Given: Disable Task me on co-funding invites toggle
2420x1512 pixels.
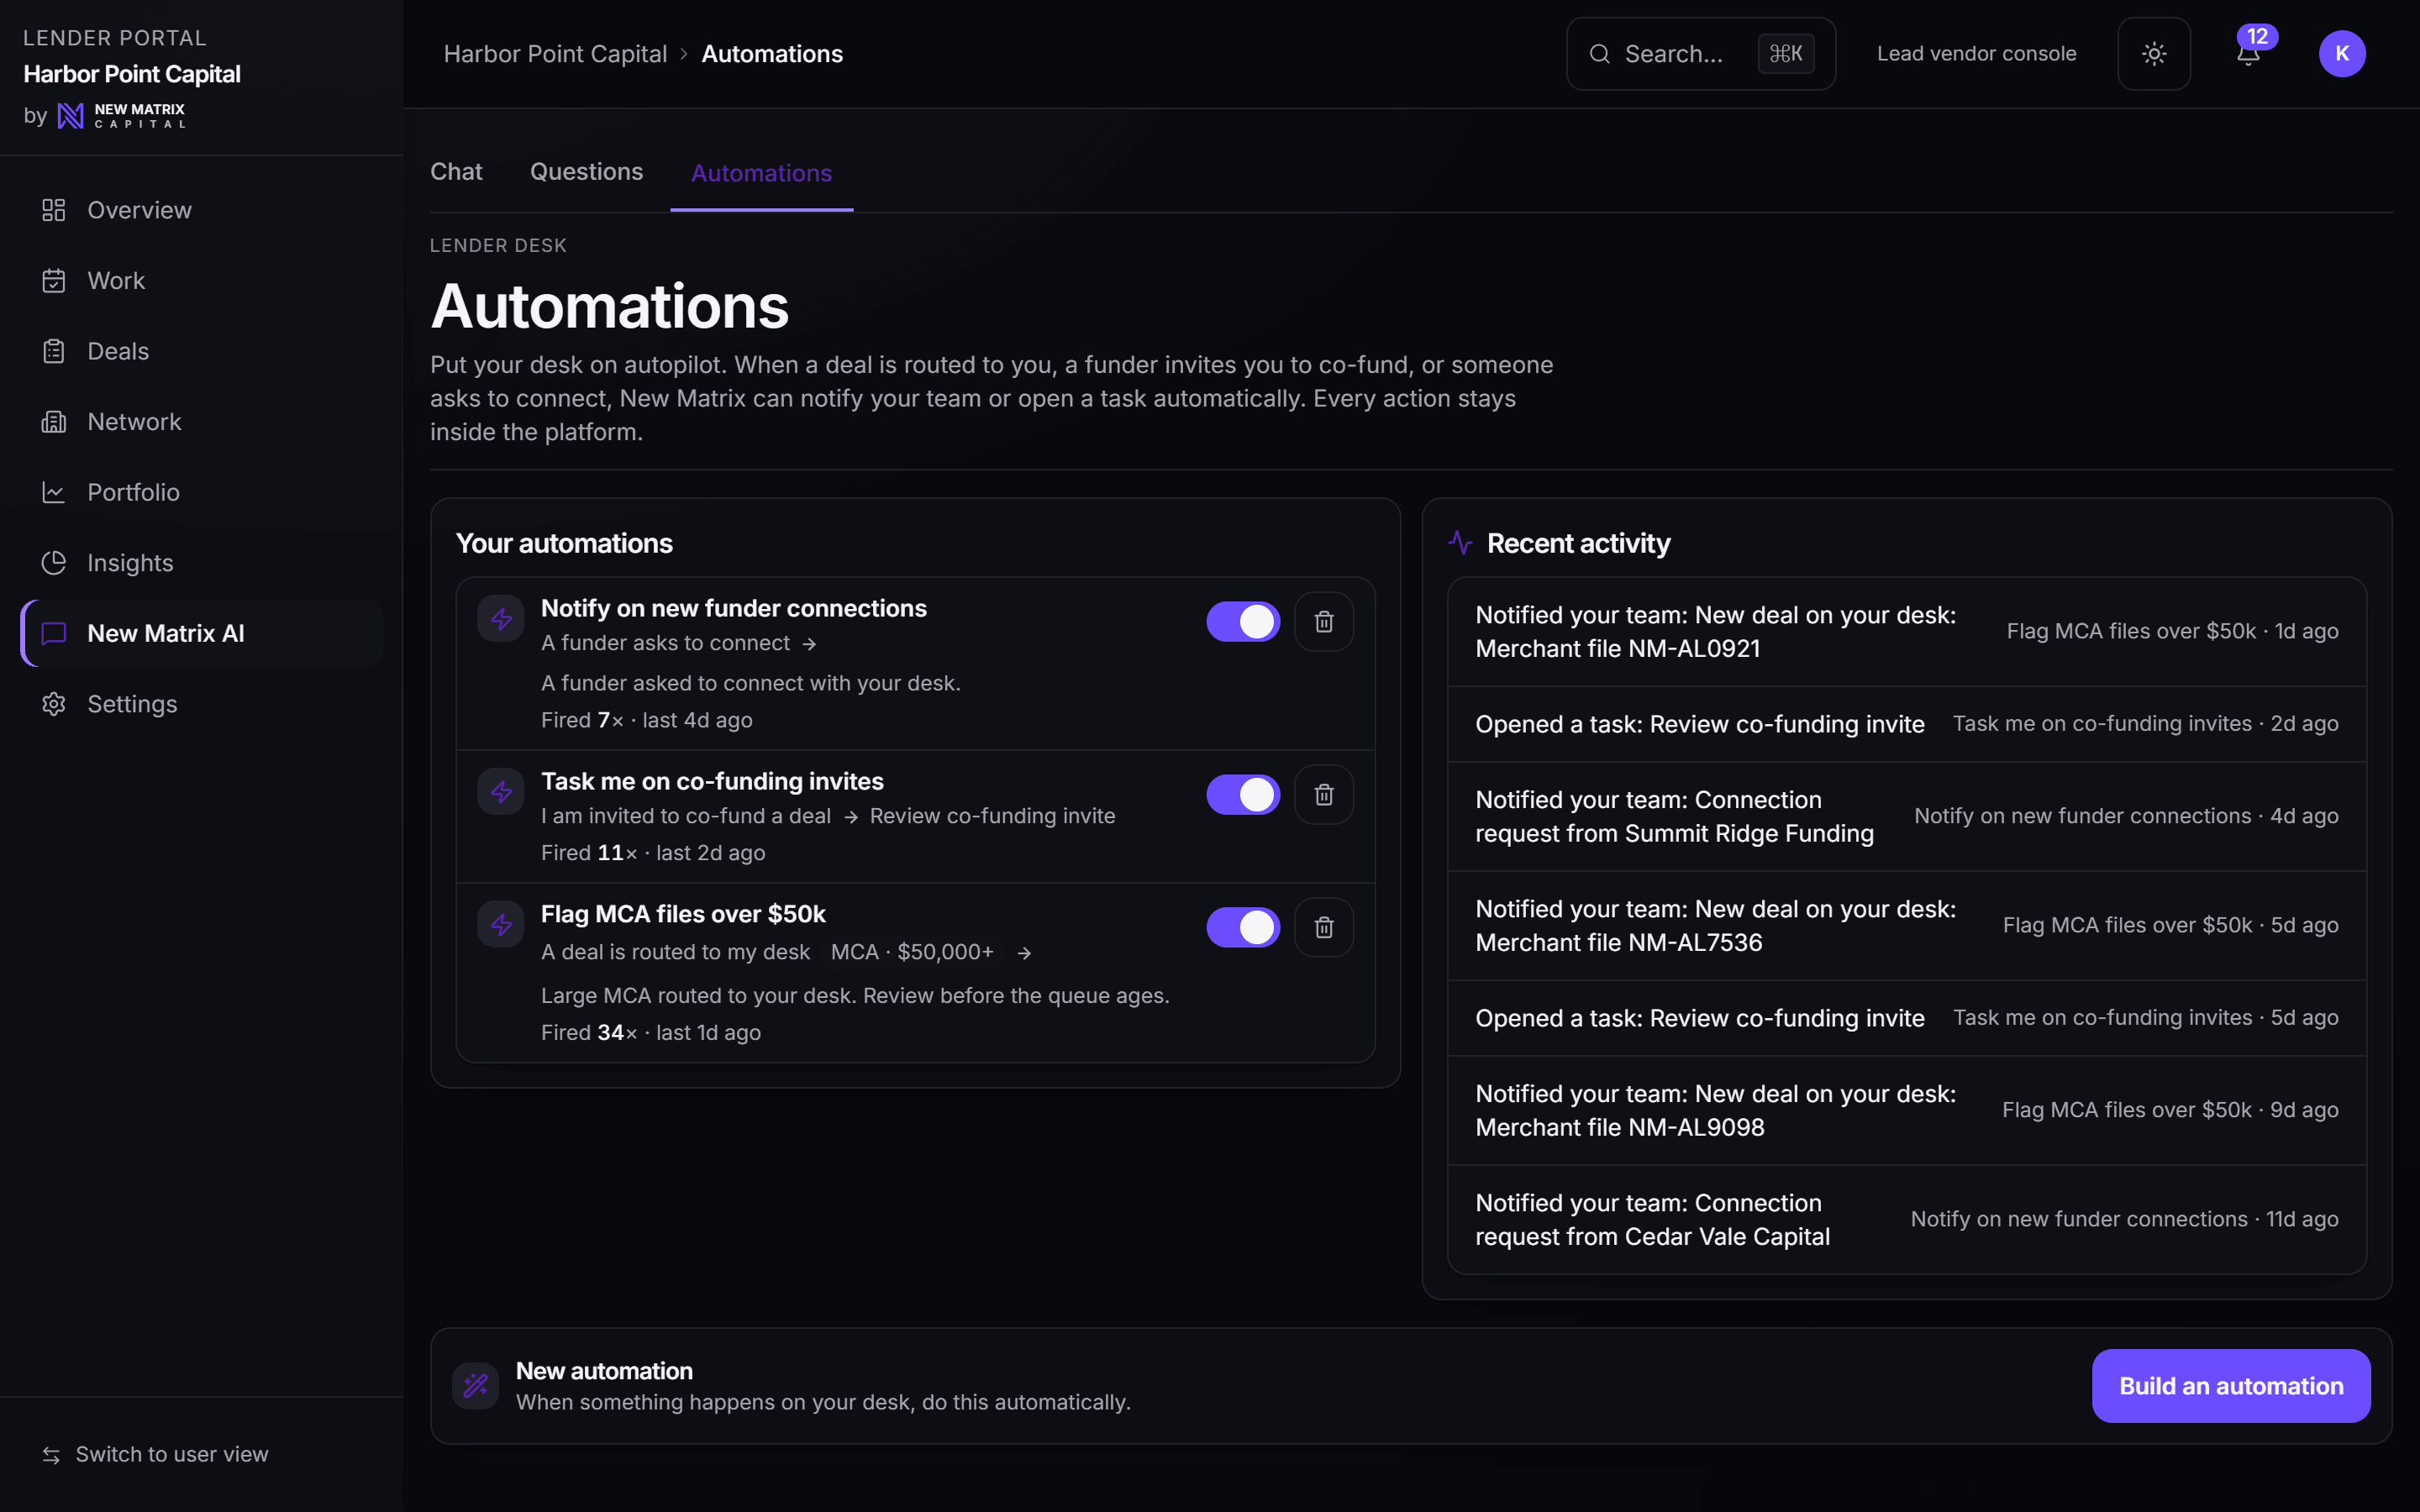Looking at the screenshot, I should coord(1243,795).
